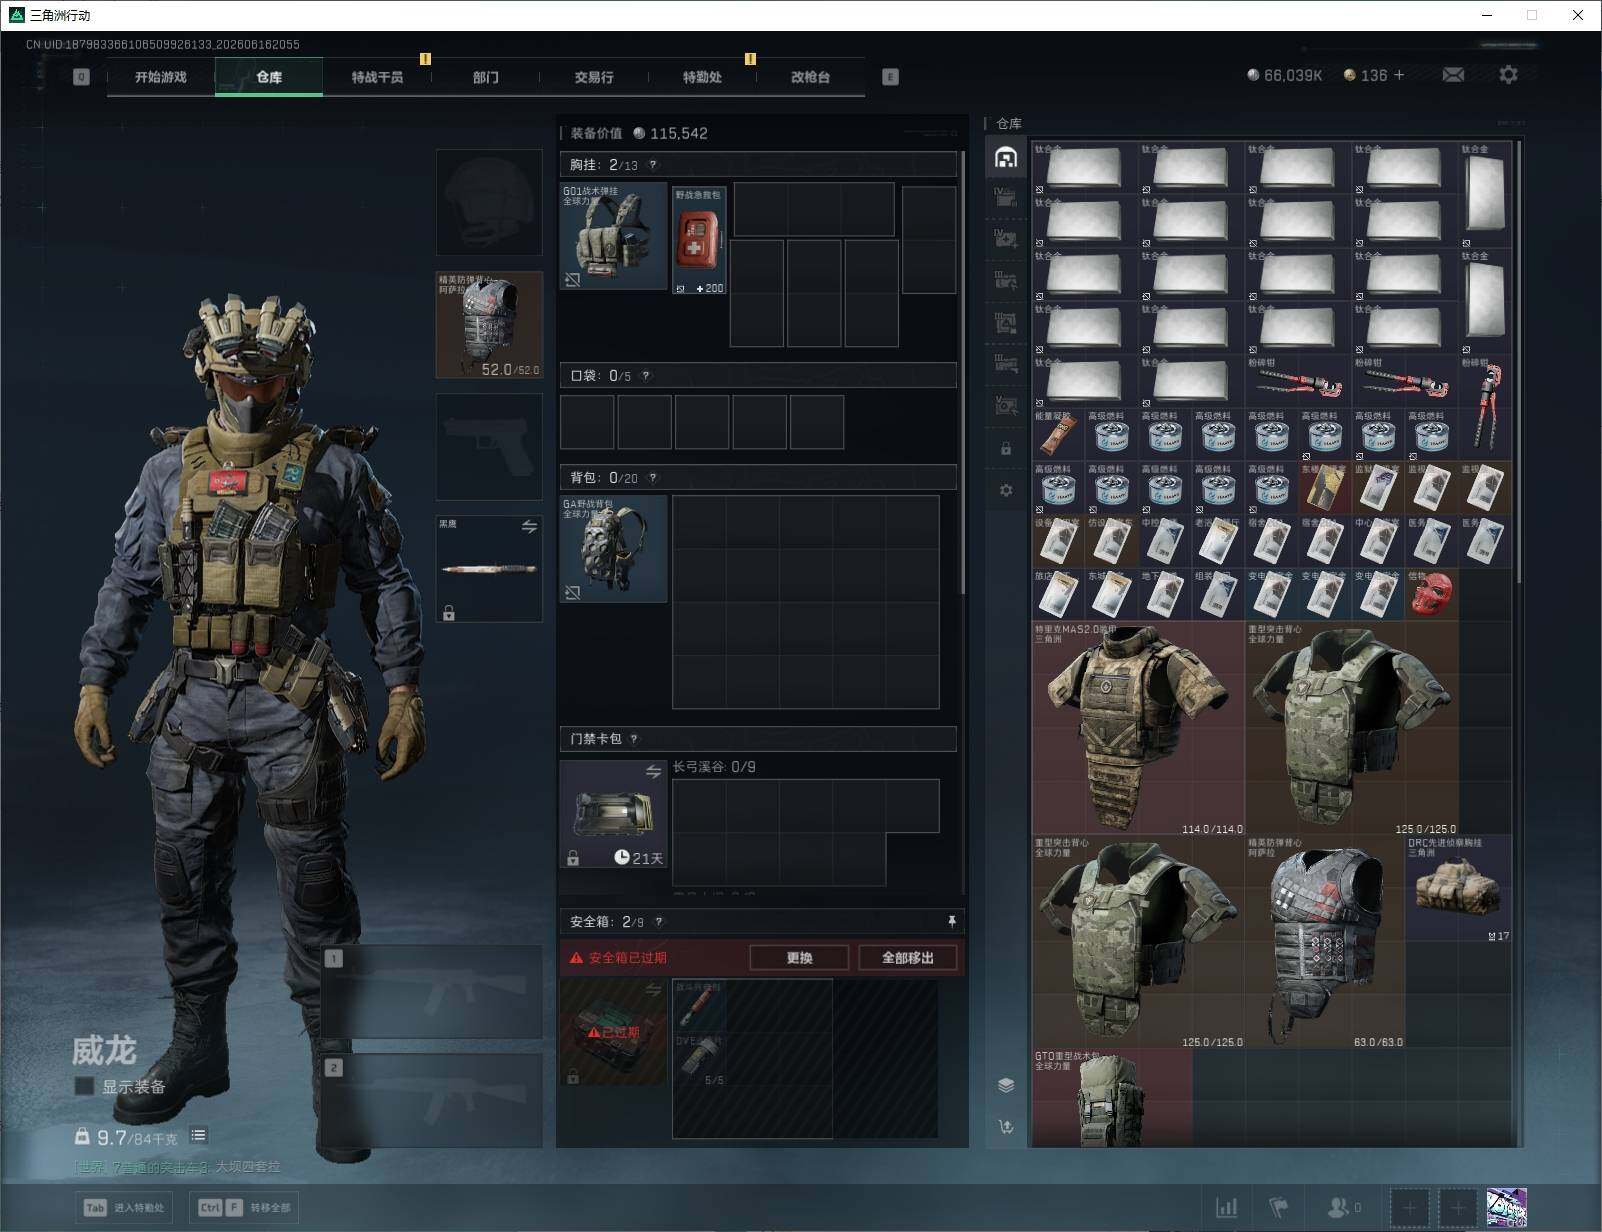Go to the 交易行 tab

594,77
